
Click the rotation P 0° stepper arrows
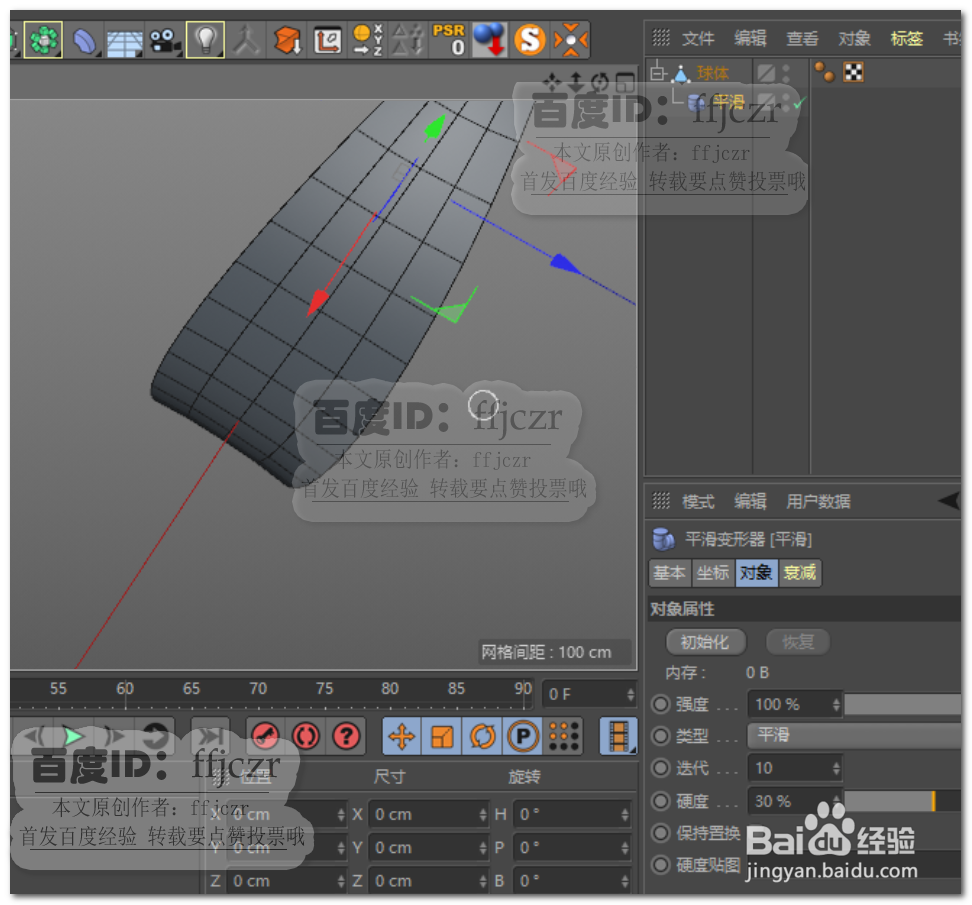click(x=625, y=847)
